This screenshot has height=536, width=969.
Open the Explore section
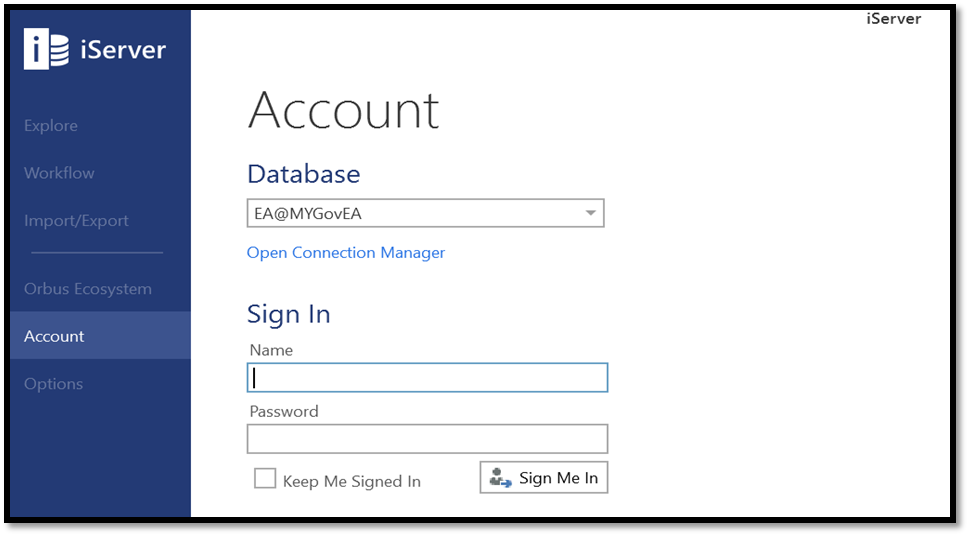click(x=51, y=125)
